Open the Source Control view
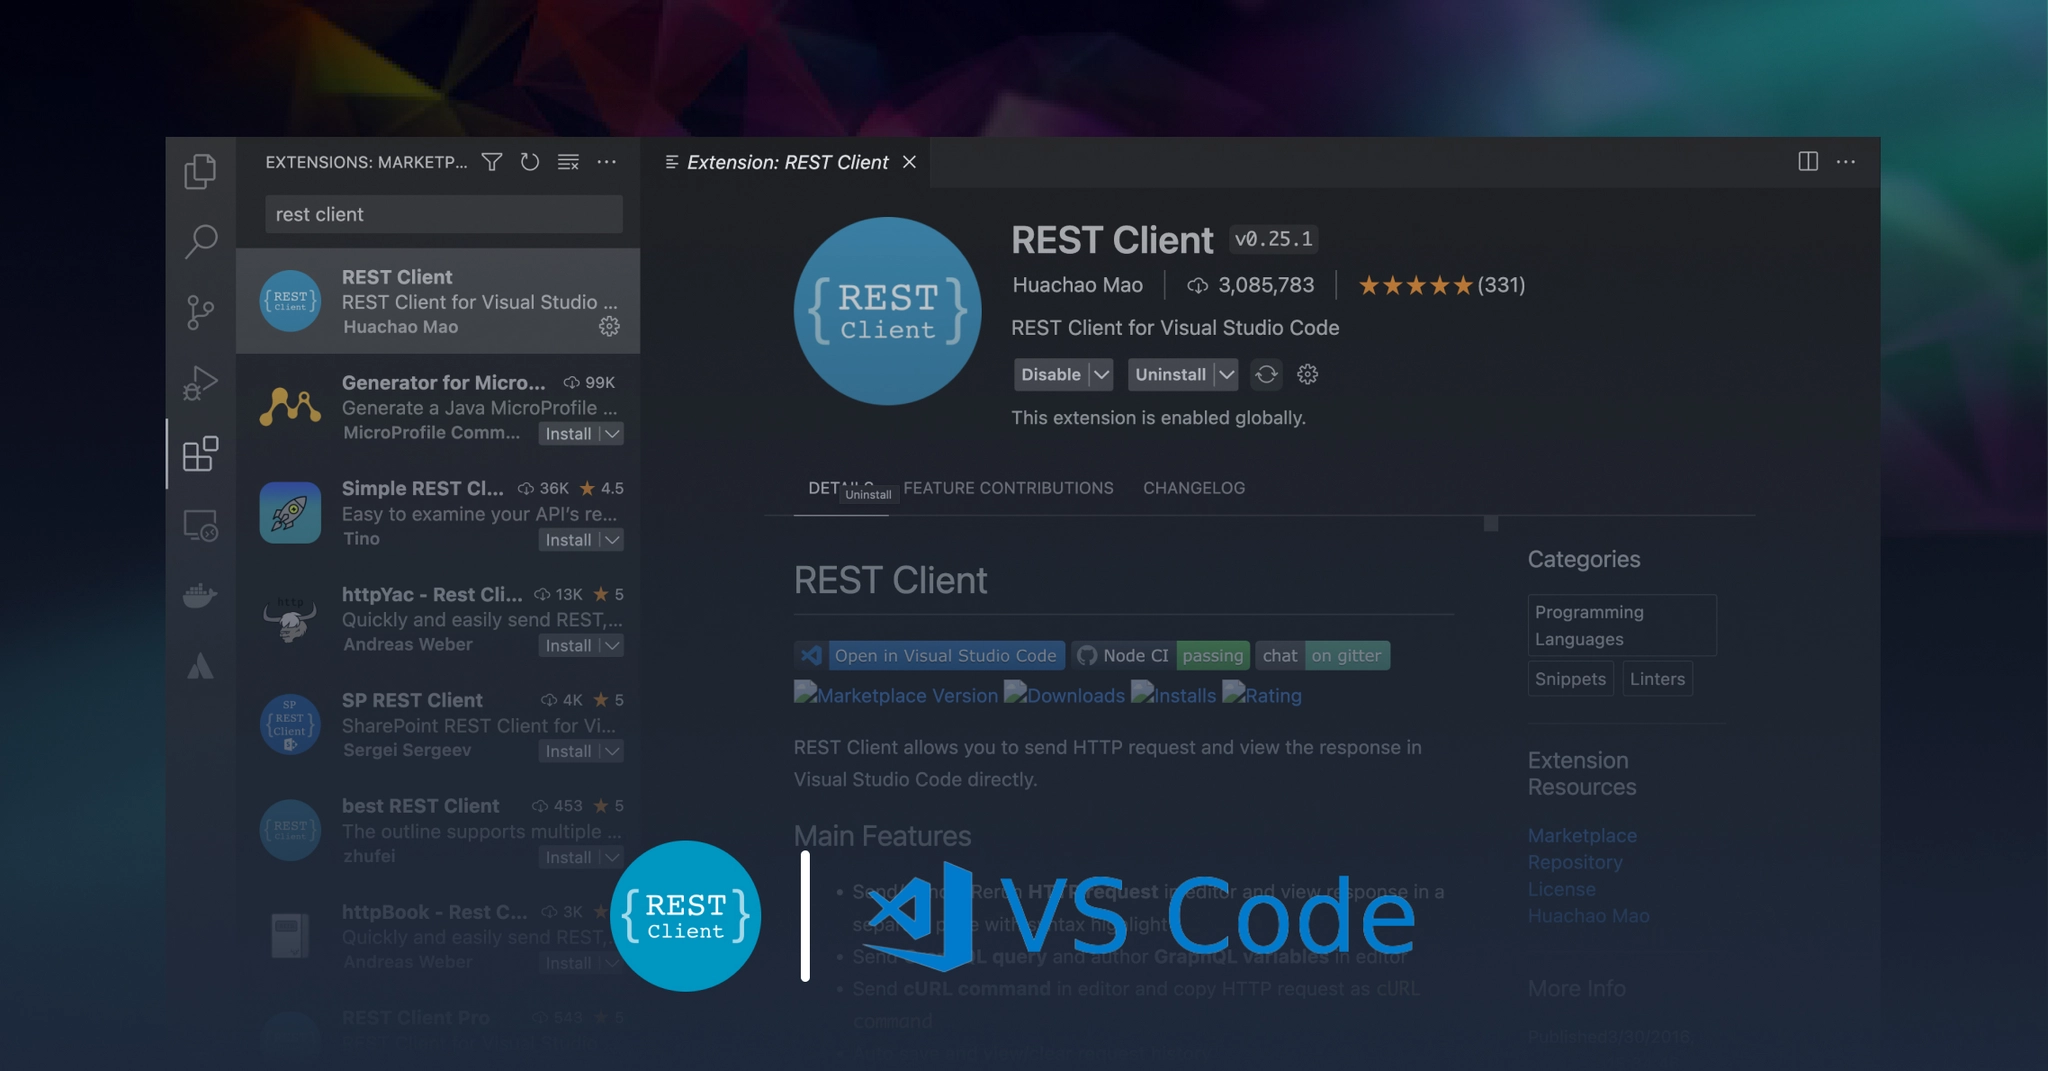The width and height of the screenshot is (2048, 1071). click(200, 312)
